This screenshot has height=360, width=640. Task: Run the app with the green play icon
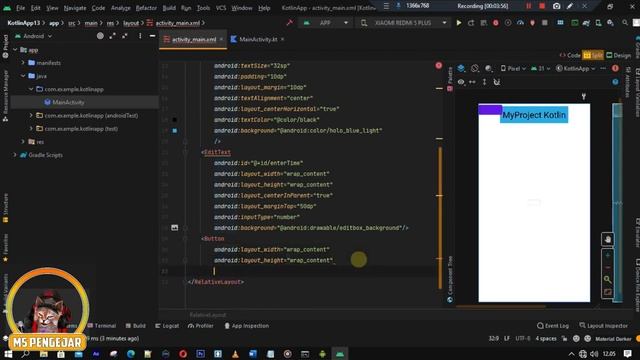459,23
